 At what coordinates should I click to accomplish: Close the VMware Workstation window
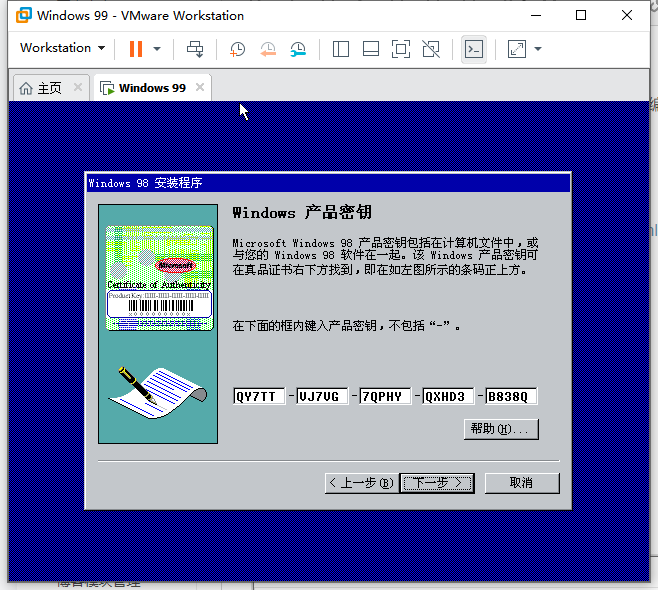pos(627,16)
